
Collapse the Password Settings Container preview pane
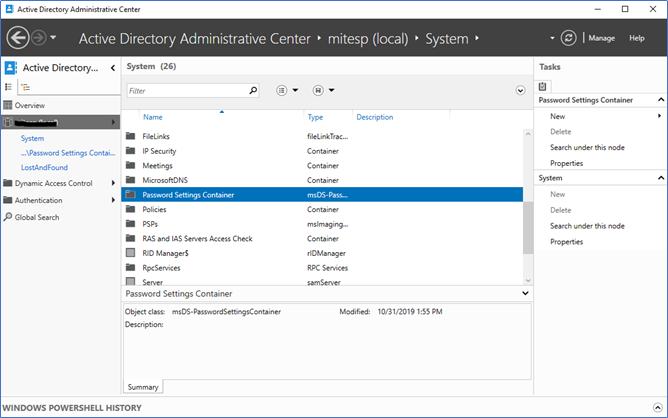pos(526,294)
